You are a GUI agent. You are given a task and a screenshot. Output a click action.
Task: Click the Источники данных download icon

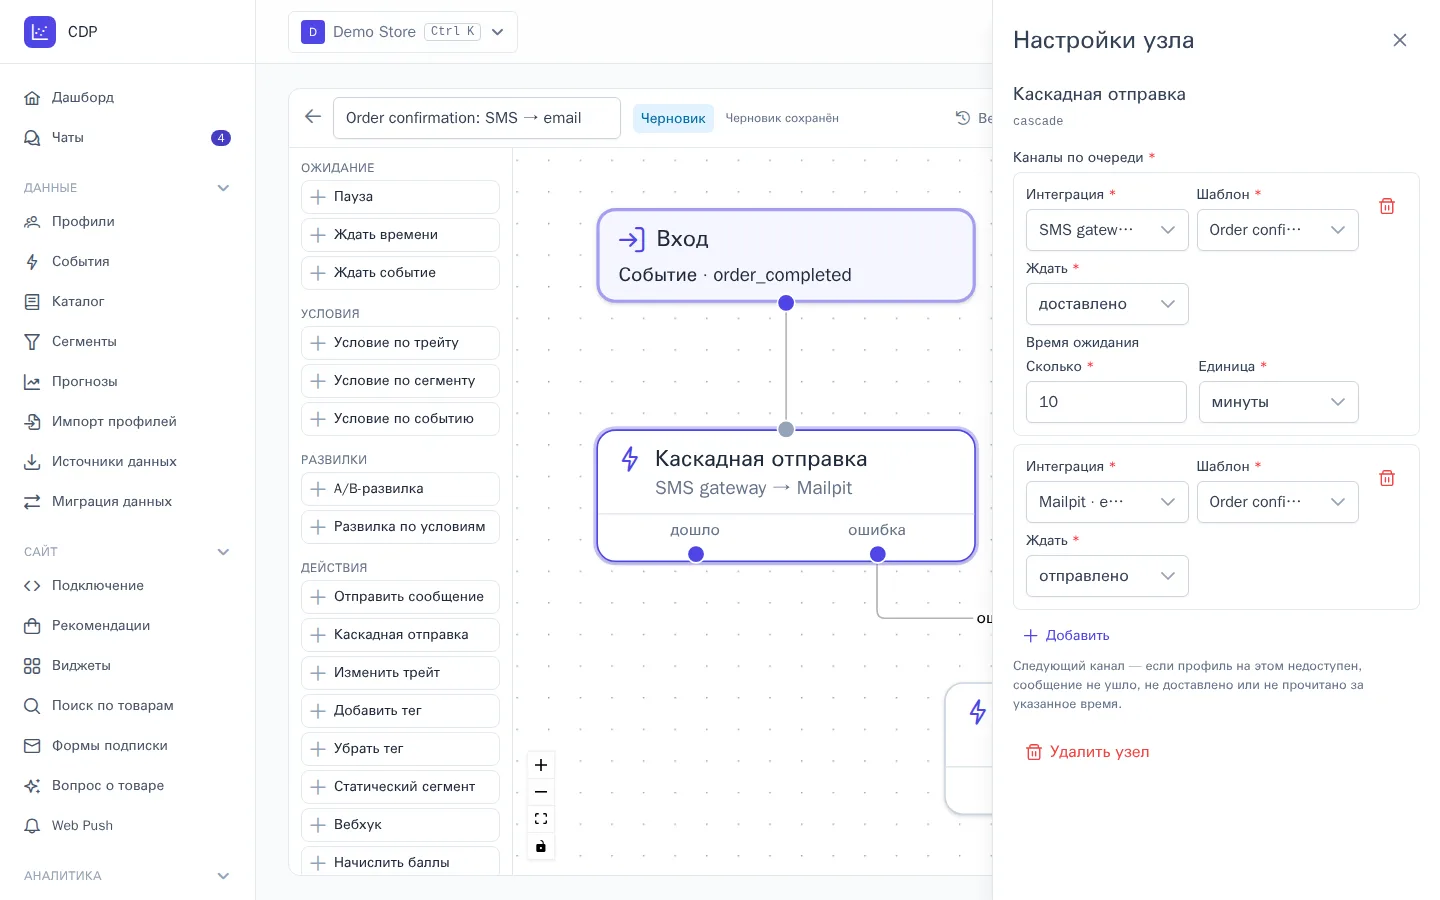[32, 461]
